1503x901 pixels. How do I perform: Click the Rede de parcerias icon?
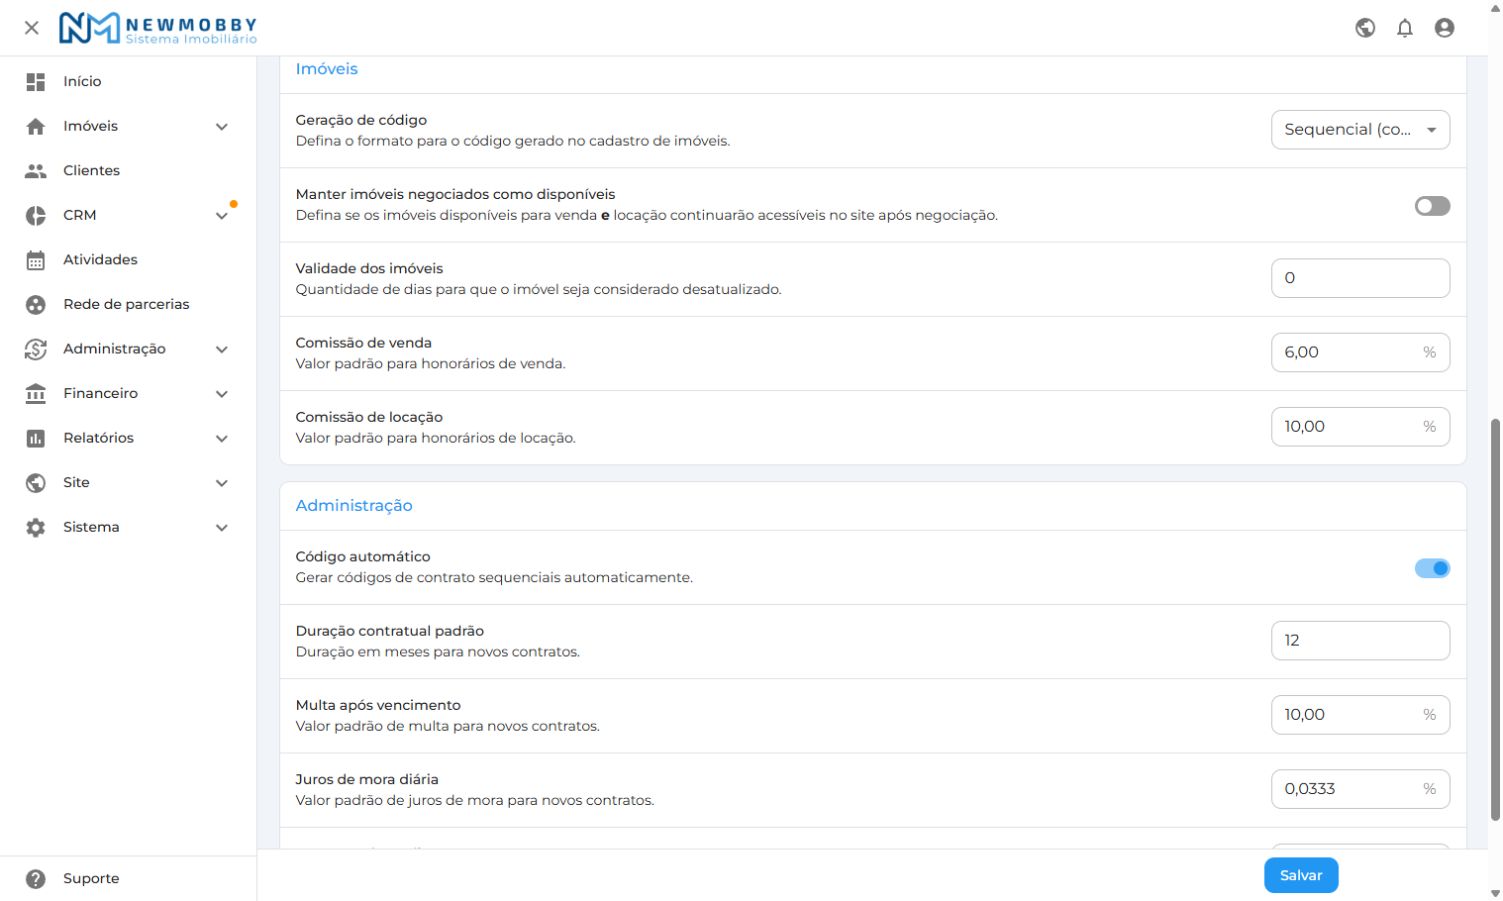[x=36, y=305]
